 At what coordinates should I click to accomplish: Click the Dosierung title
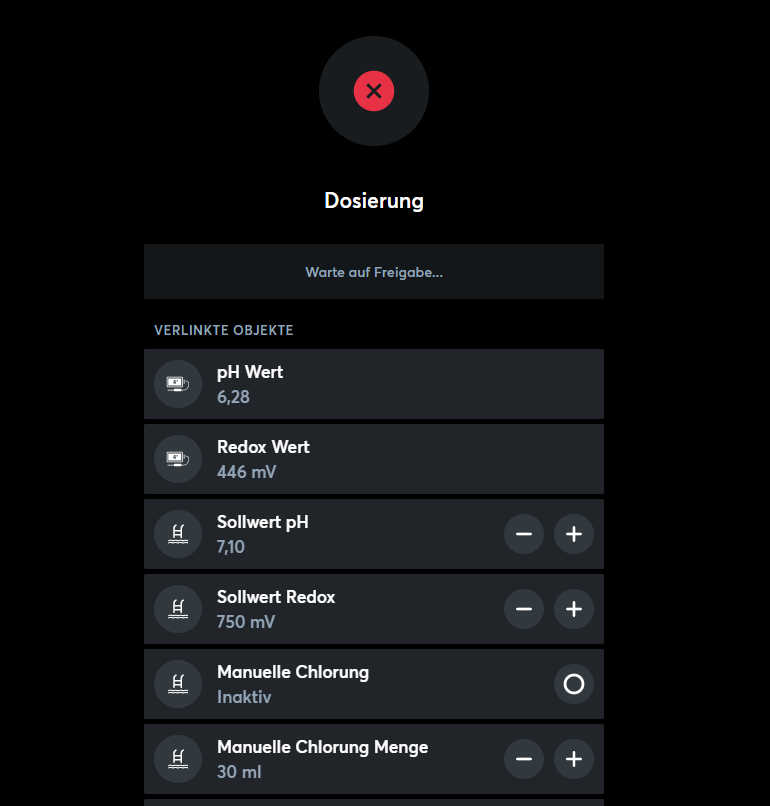click(x=374, y=200)
